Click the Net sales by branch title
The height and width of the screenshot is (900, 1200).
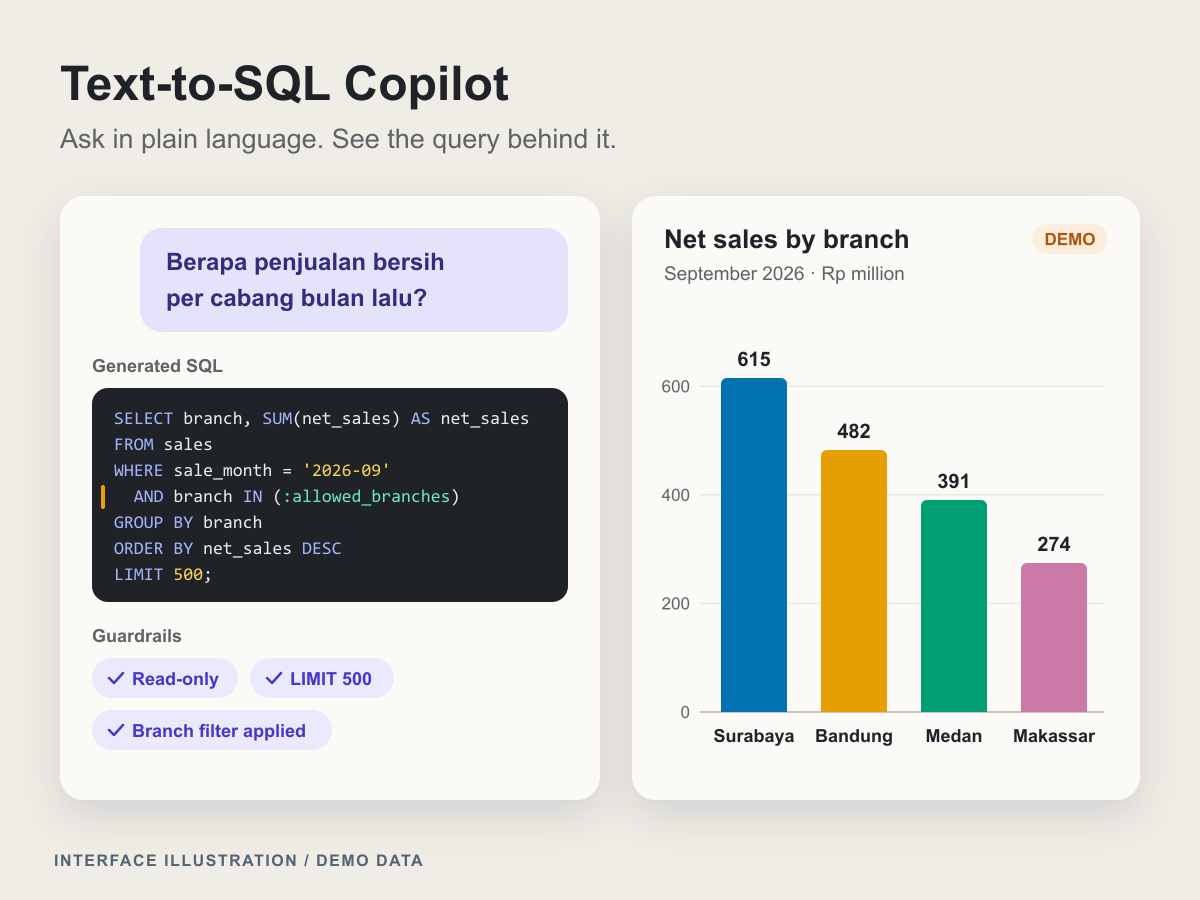click(x=787, y=239)
